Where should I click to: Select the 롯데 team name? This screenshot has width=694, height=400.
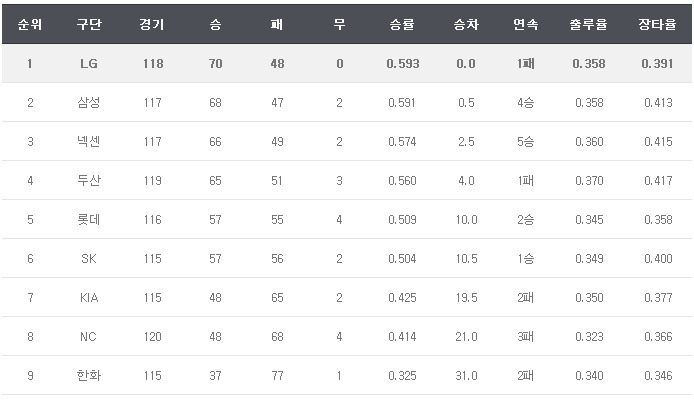(x=88, y=220)
